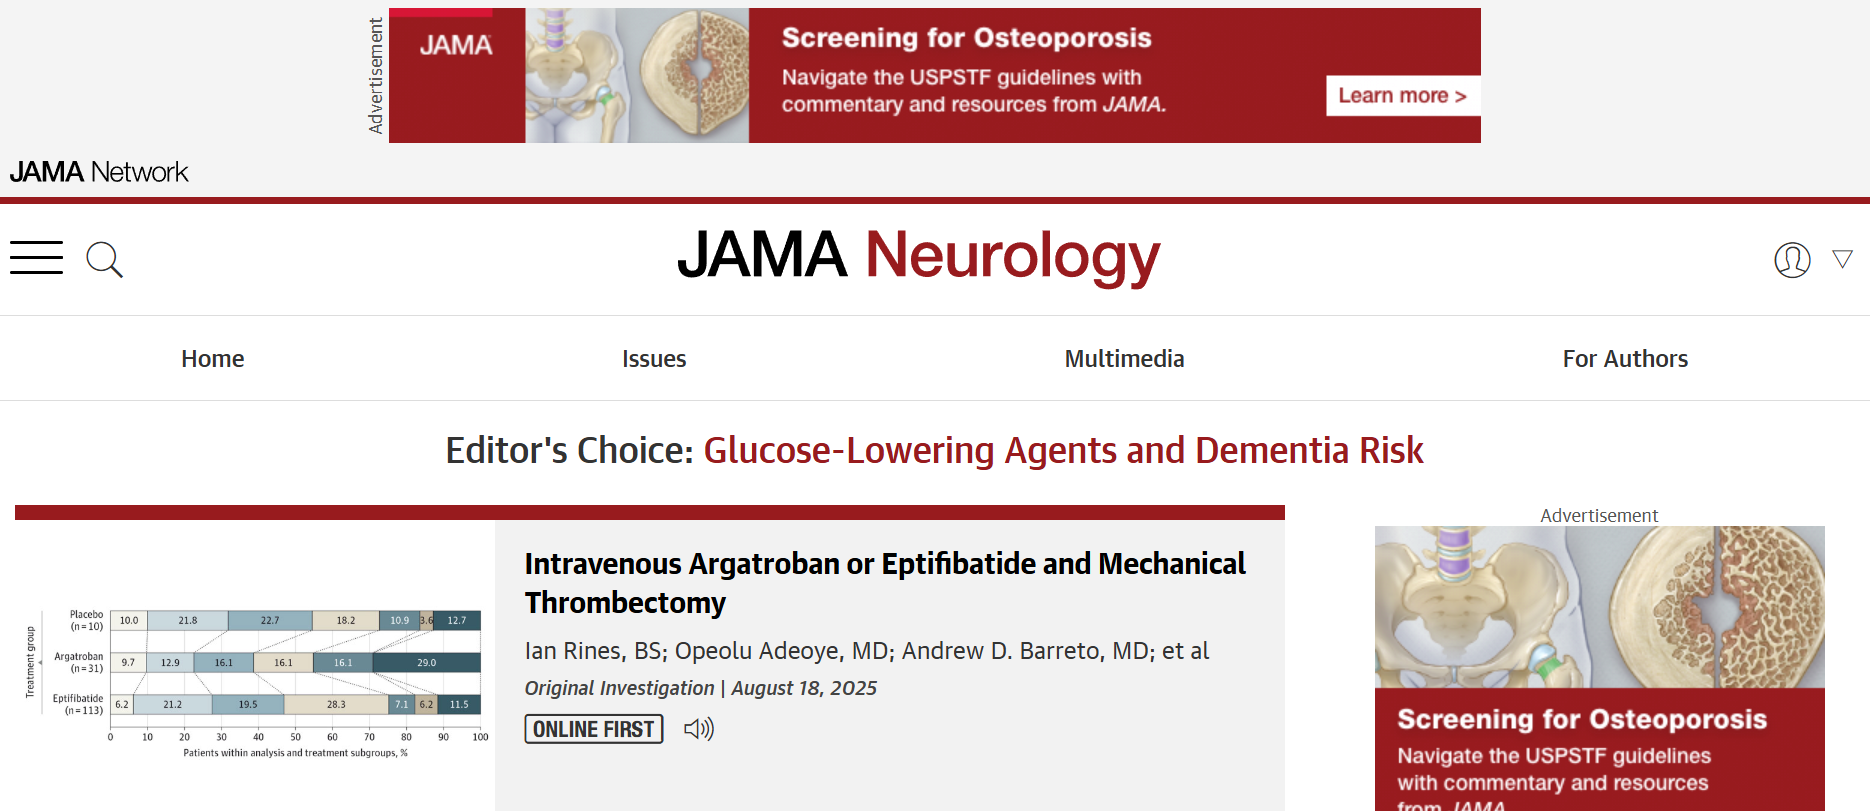Expand the account dropdown triangle
Image resolution: width=1870 pixels, height=811 pixels.
point(1842,259)
